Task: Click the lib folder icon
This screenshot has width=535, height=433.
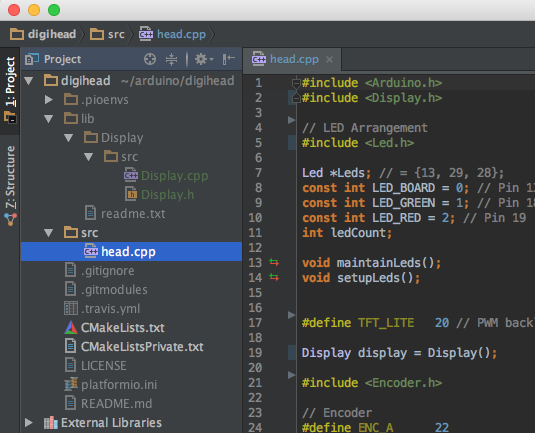Action: coord(71,118)
